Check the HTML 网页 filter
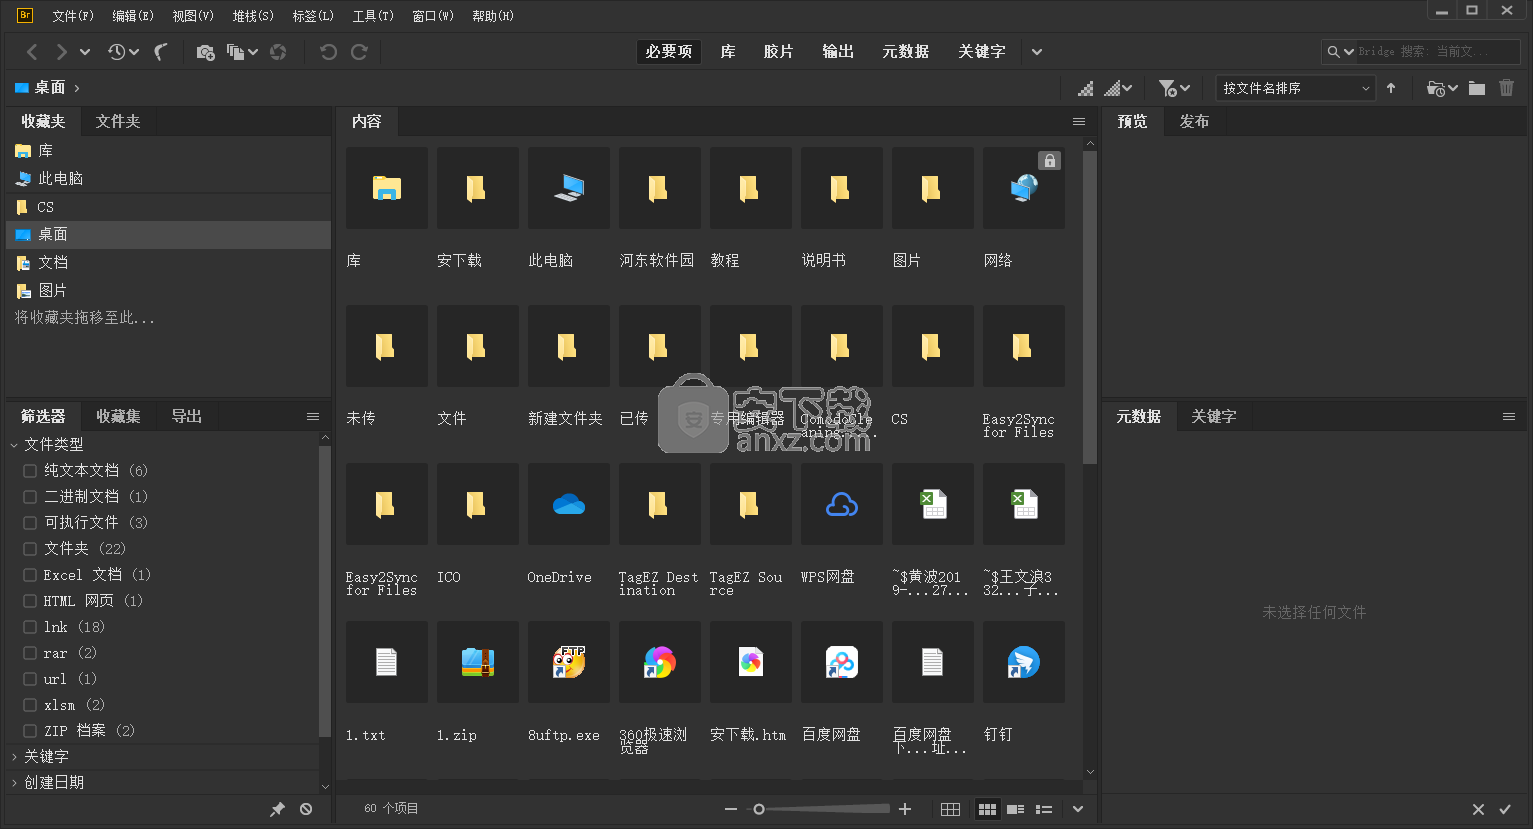Viewport: 1533px width, 829px height. 30,600
